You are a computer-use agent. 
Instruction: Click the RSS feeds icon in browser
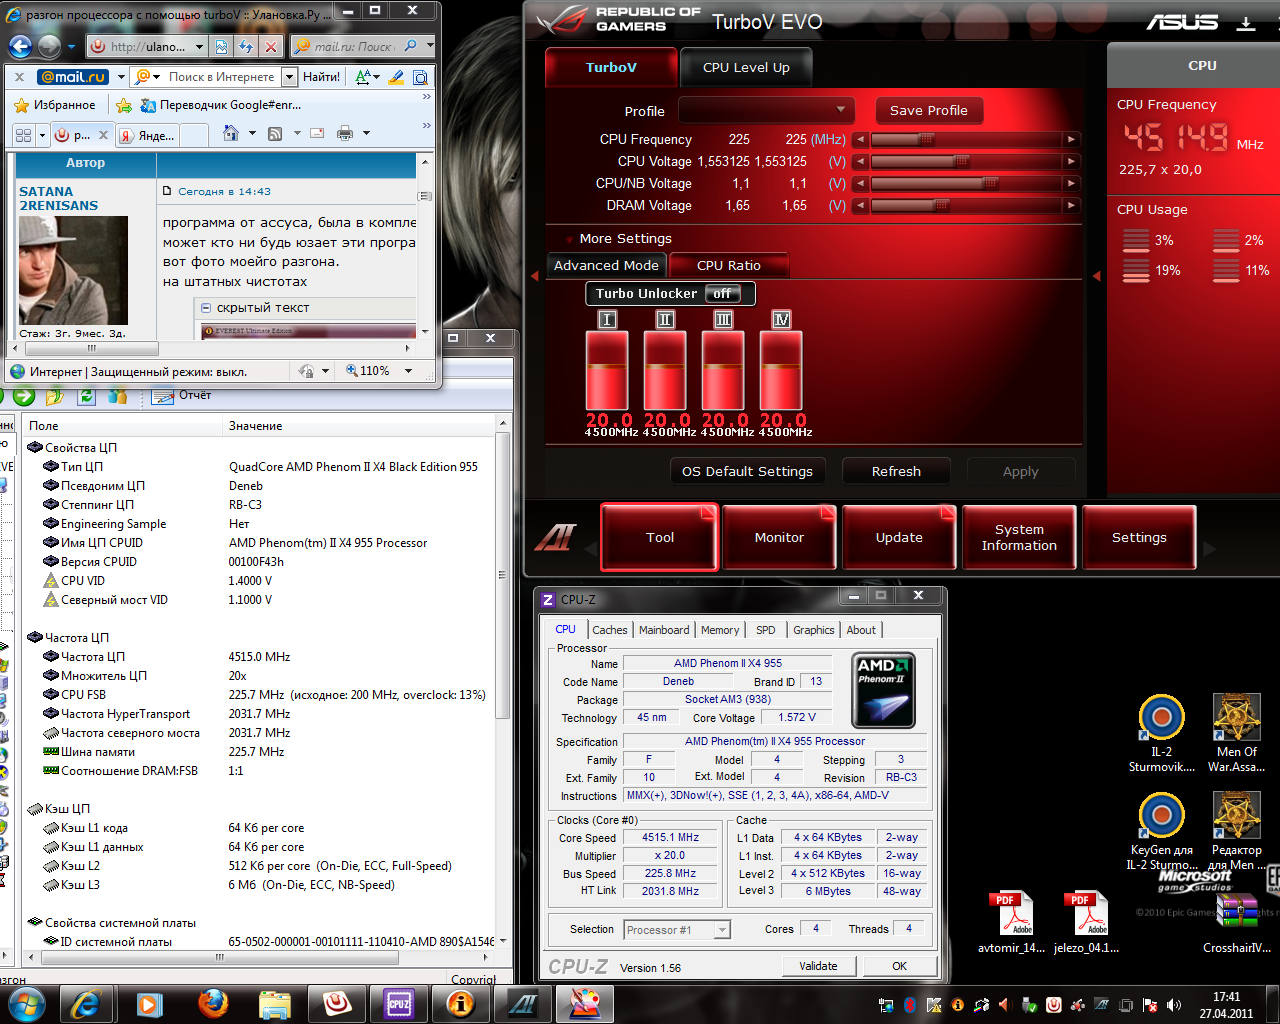coord(275,133)
